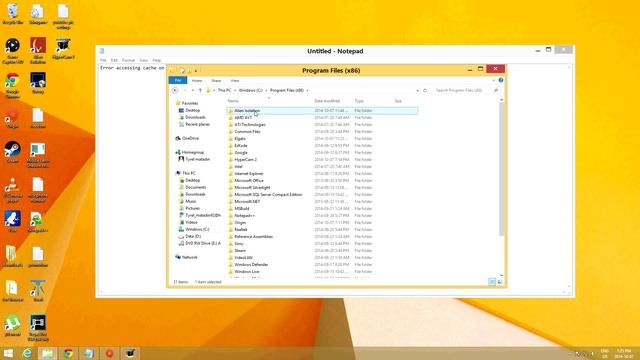Viewport: 640px width, 360px height.
Task: Switch to File Explorer on the taskbar
Action: (x=48, y=353)
